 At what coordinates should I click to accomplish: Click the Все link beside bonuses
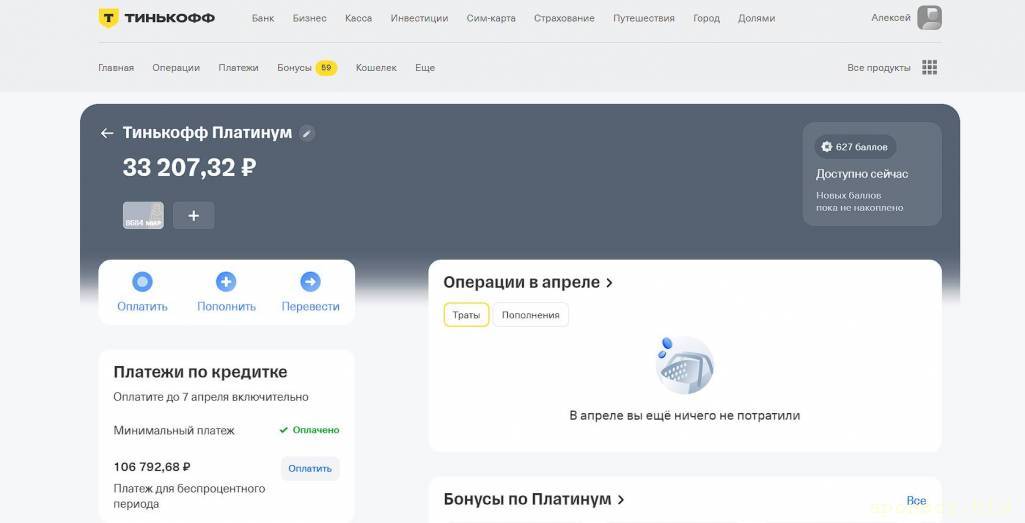click(916, 500)
